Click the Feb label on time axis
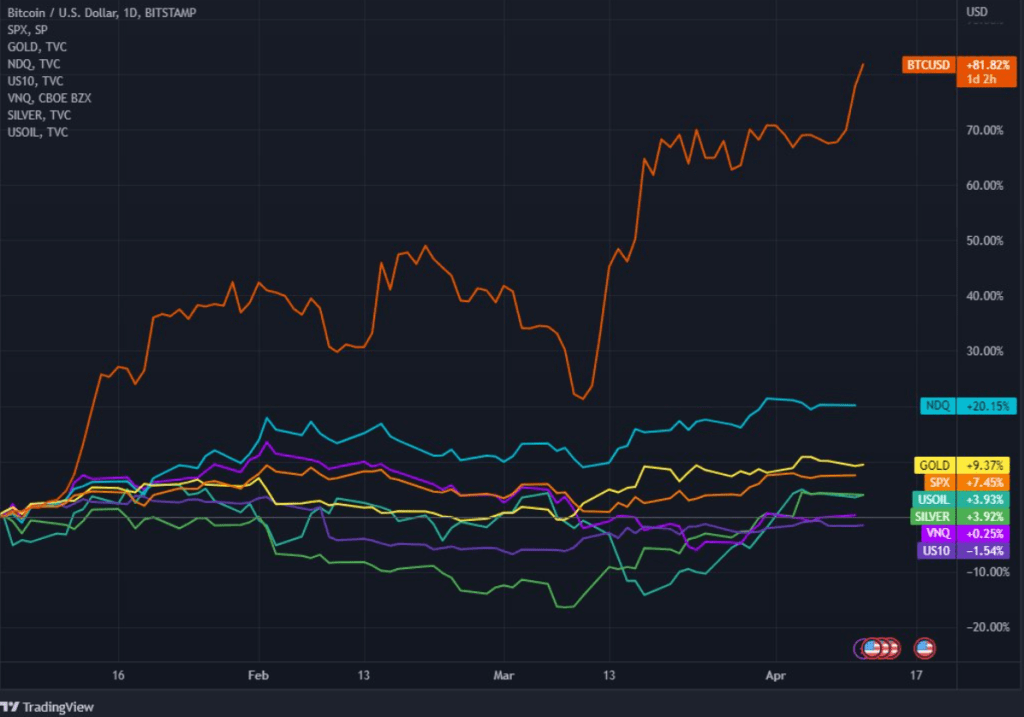 (x=258, y=675)
